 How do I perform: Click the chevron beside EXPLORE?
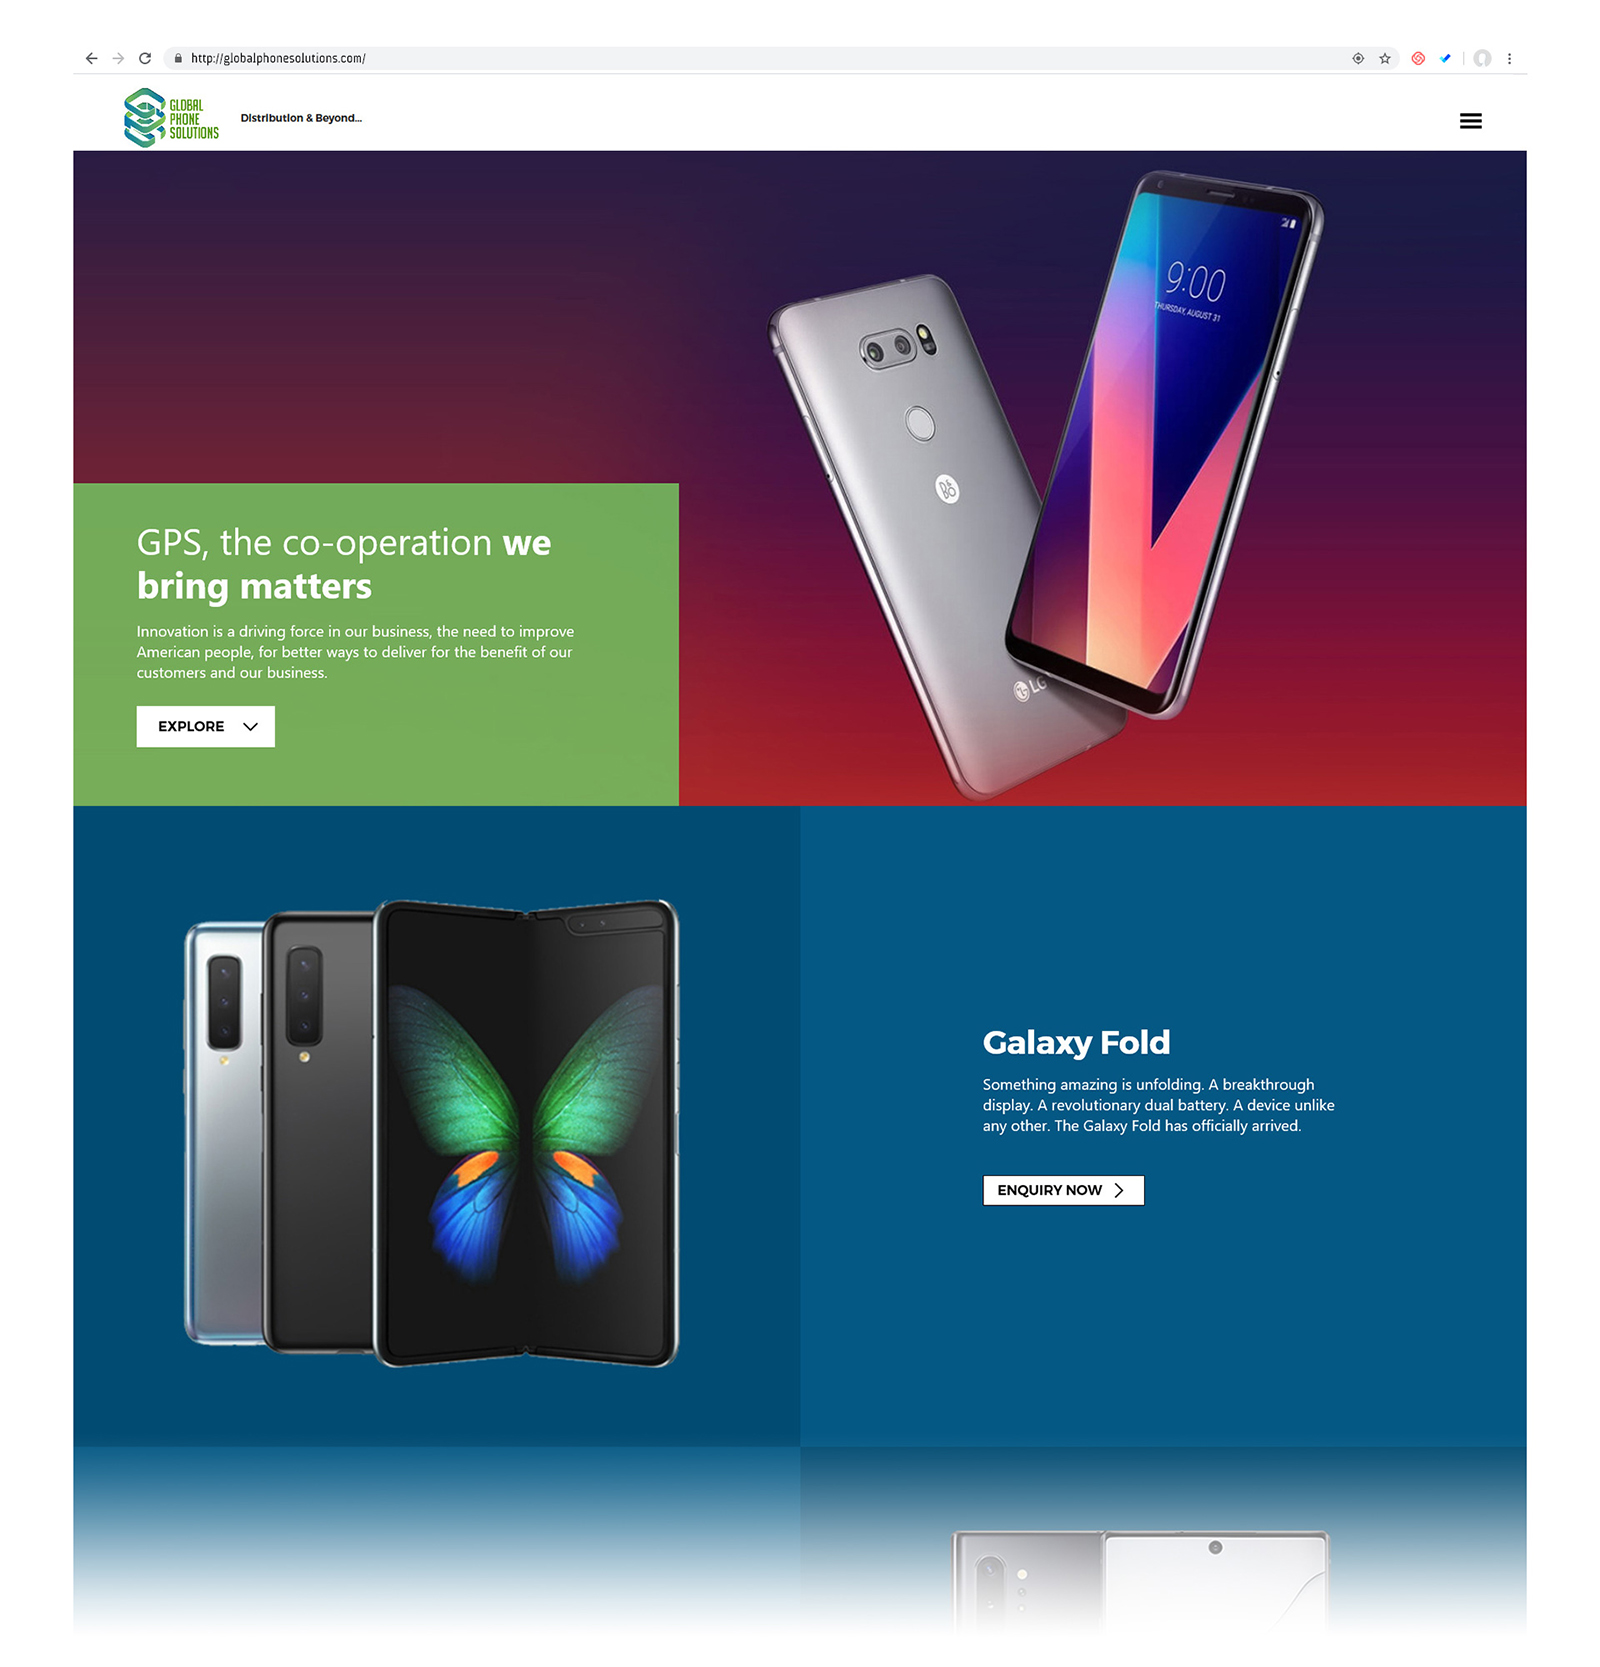pyautogui.click(x=250, y=726)
